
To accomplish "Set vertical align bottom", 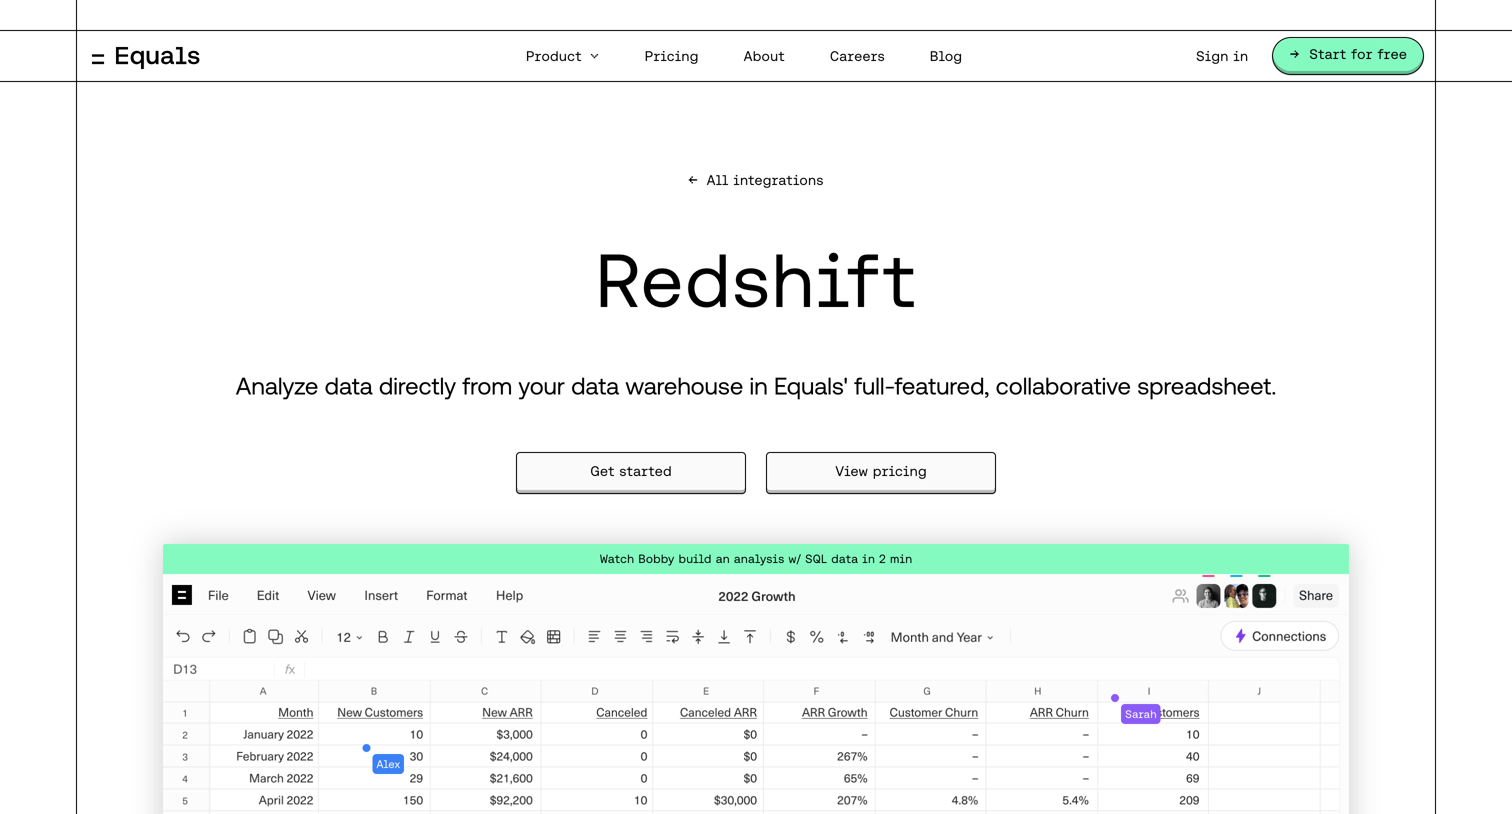I will (x=724, y=637).
